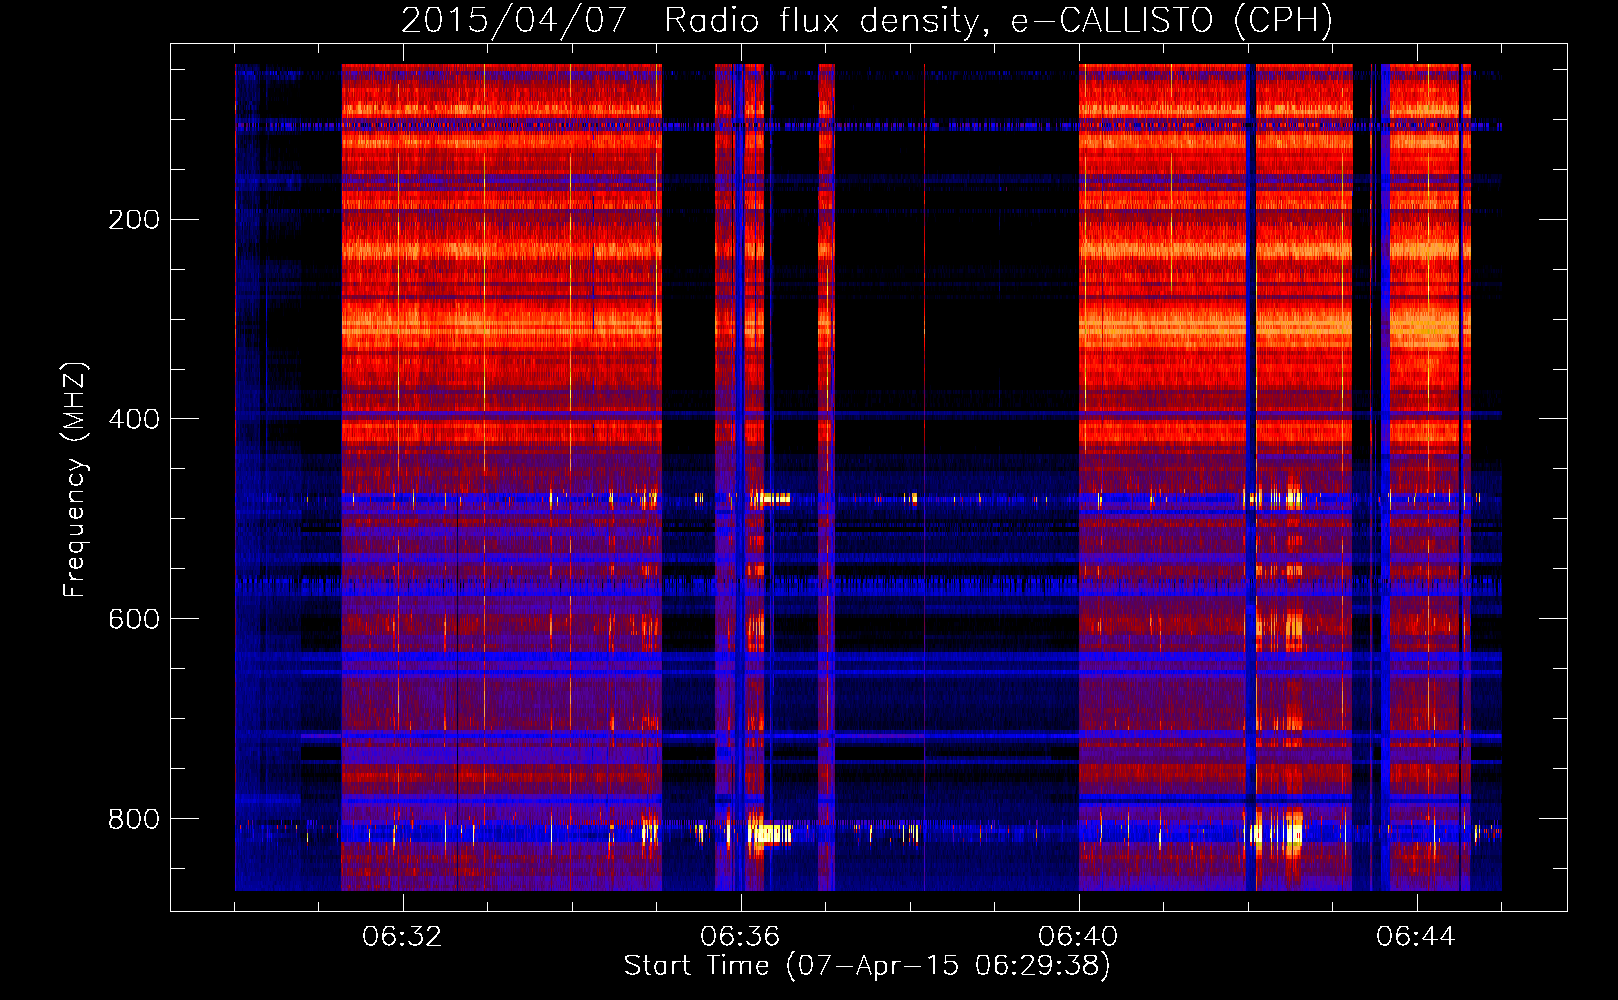Click the 06:40 time tick label
1618x1000 pixels.
[x=1078, y=937]
